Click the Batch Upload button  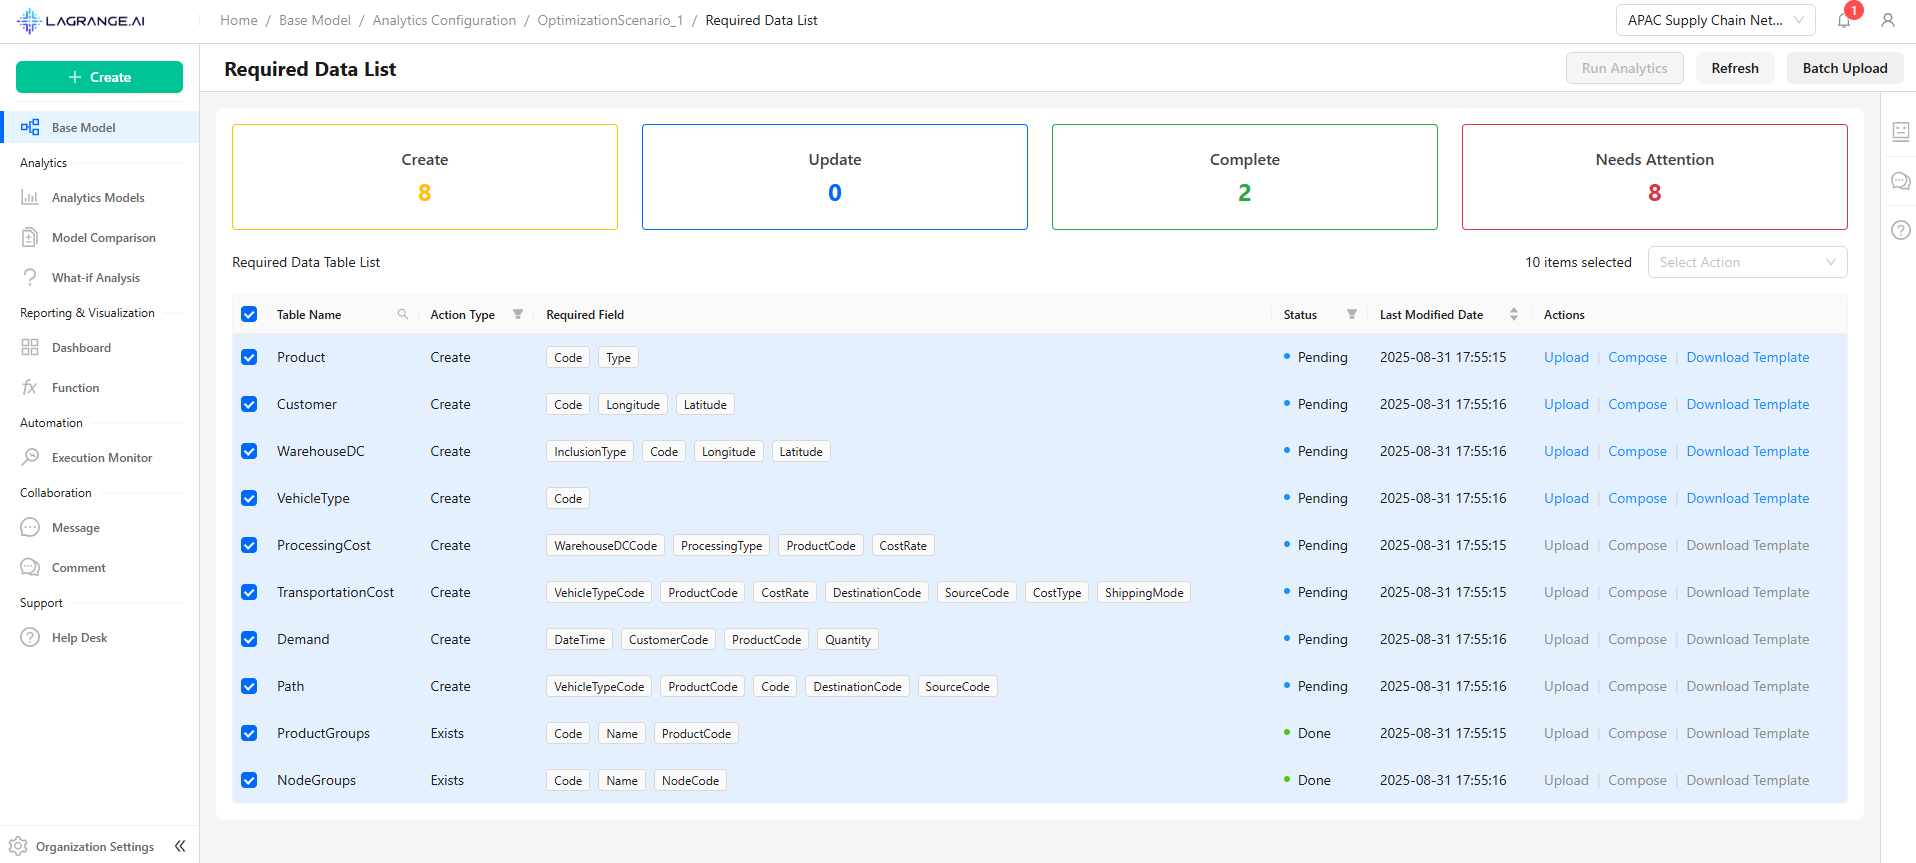tap(1844, 68)
